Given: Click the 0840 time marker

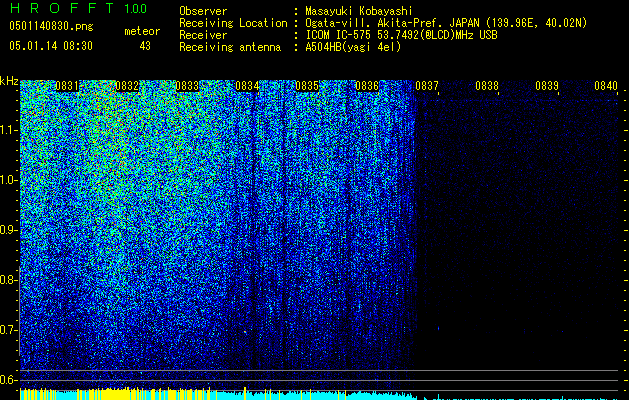Looking at the screenshot, I should click(606, 86).
